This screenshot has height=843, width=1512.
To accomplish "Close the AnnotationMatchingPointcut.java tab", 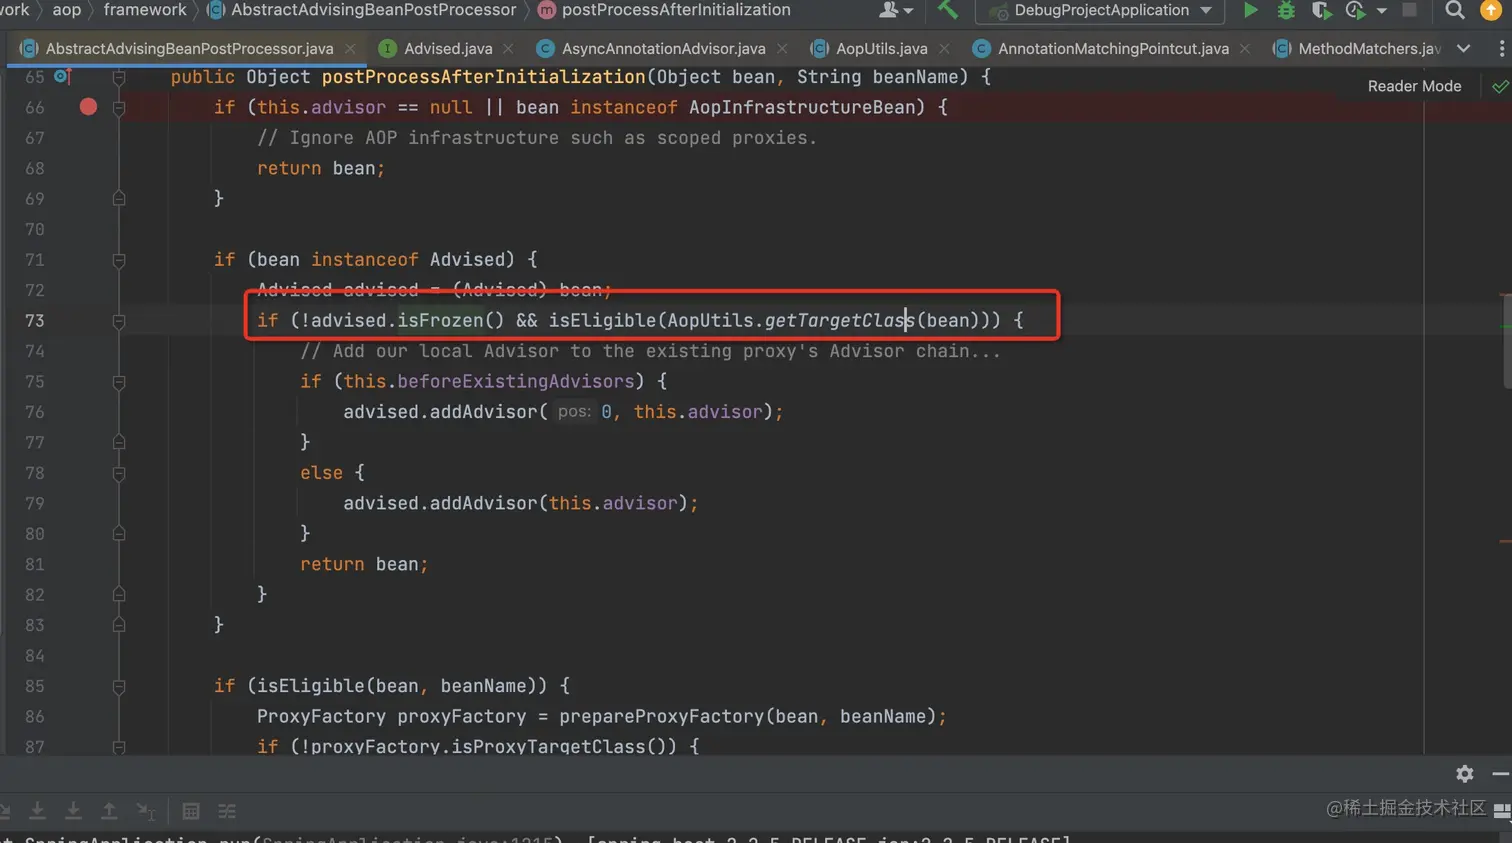I will pos(1244,48).
